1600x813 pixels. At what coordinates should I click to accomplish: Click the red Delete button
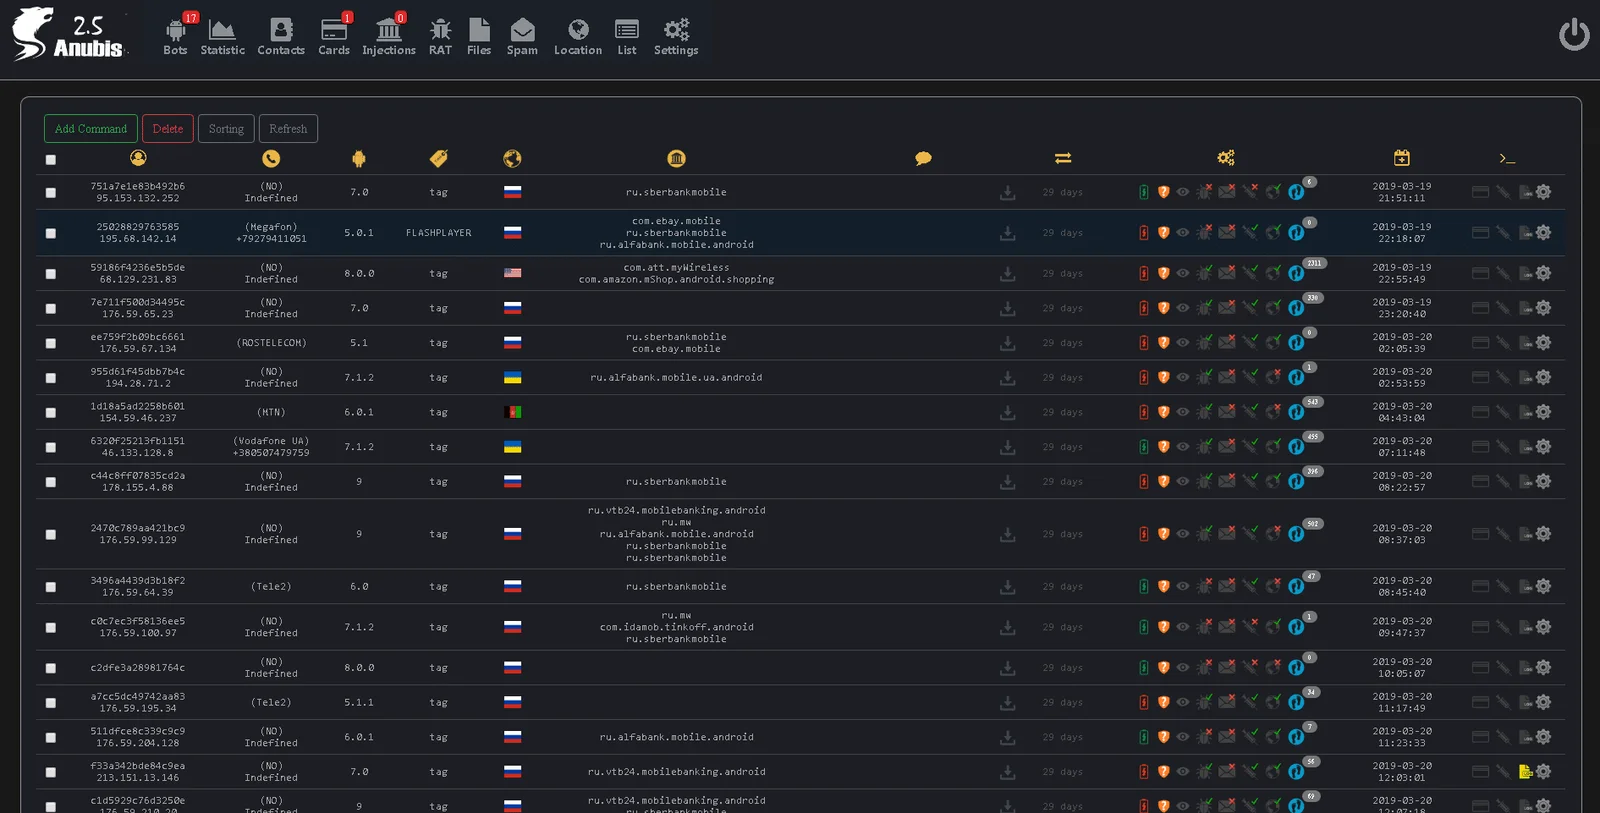168,129
